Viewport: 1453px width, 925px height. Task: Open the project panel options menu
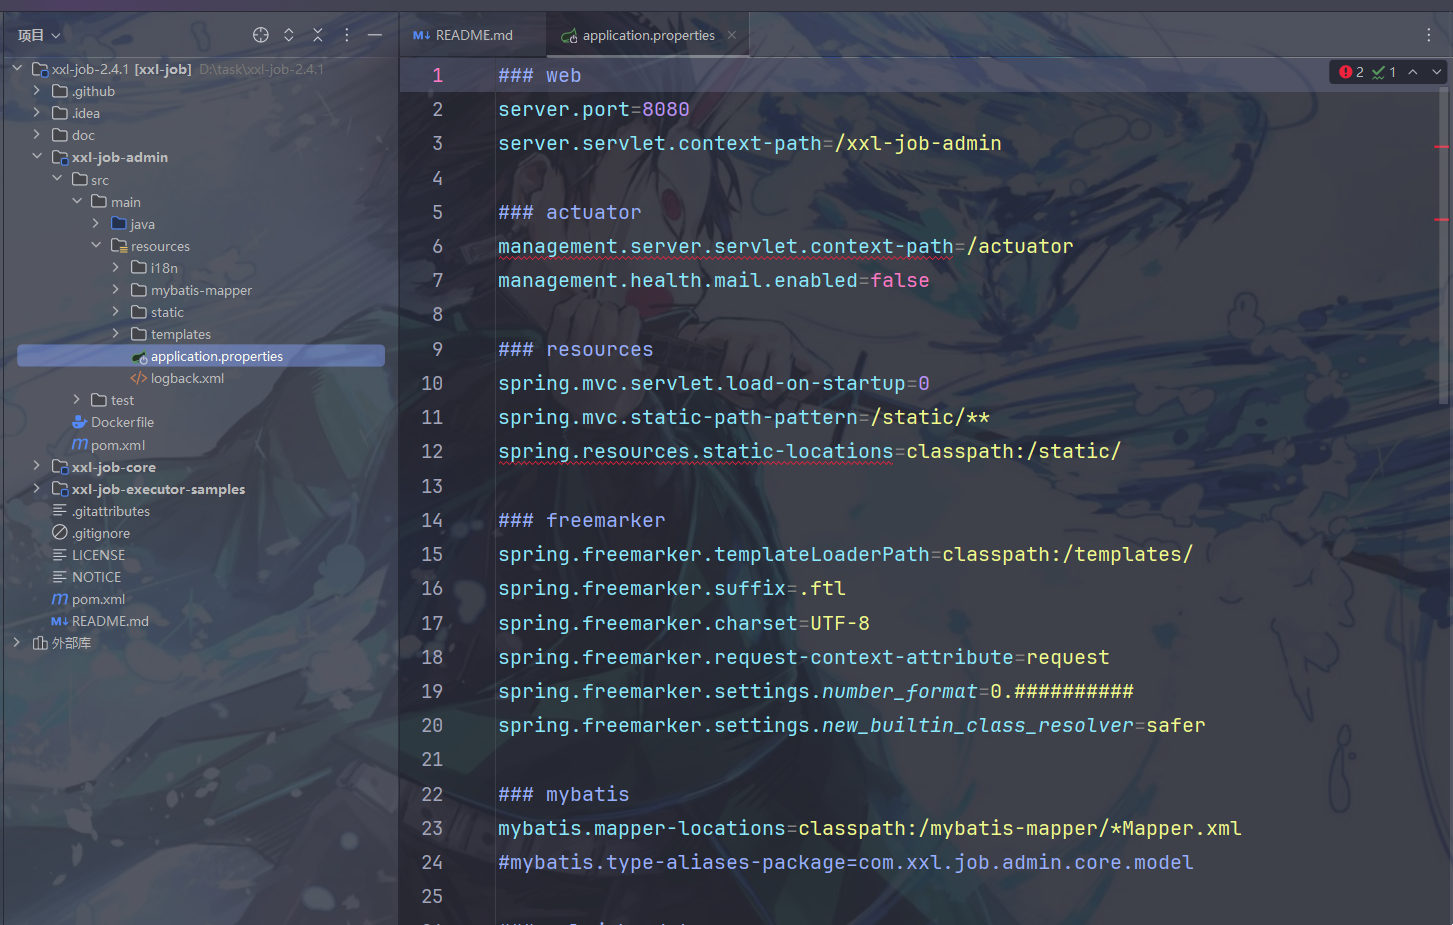347,35
